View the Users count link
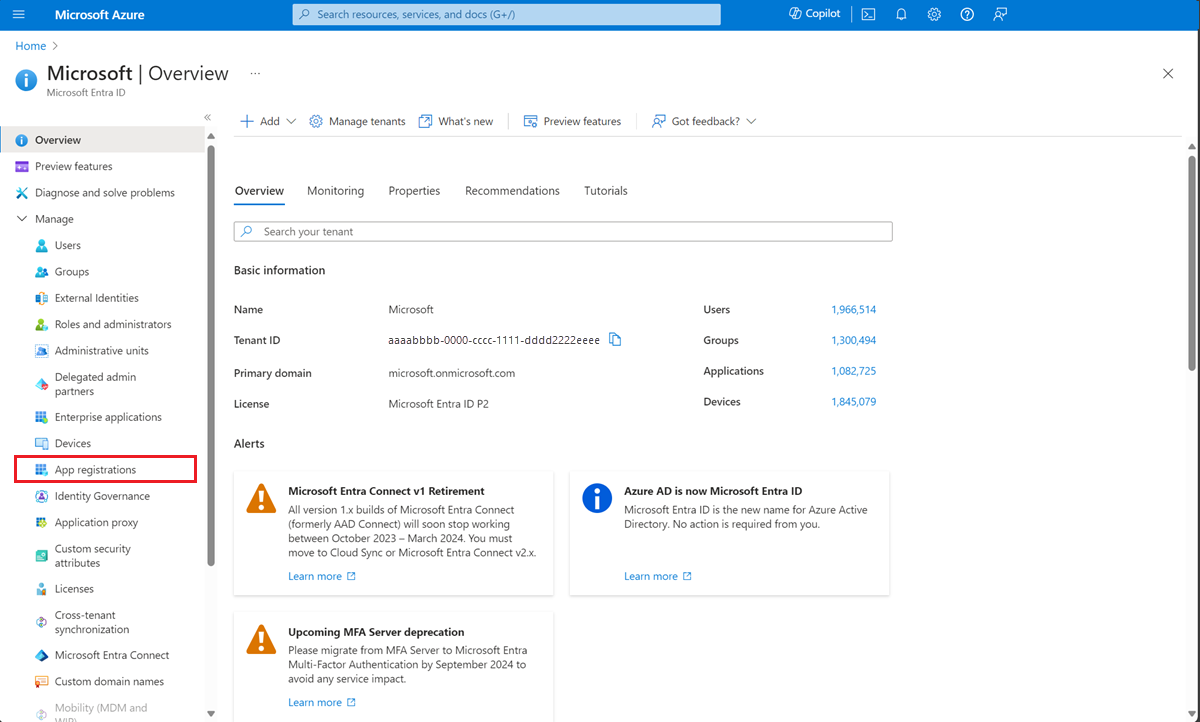 pyautogui.click(x=854, y=309)
